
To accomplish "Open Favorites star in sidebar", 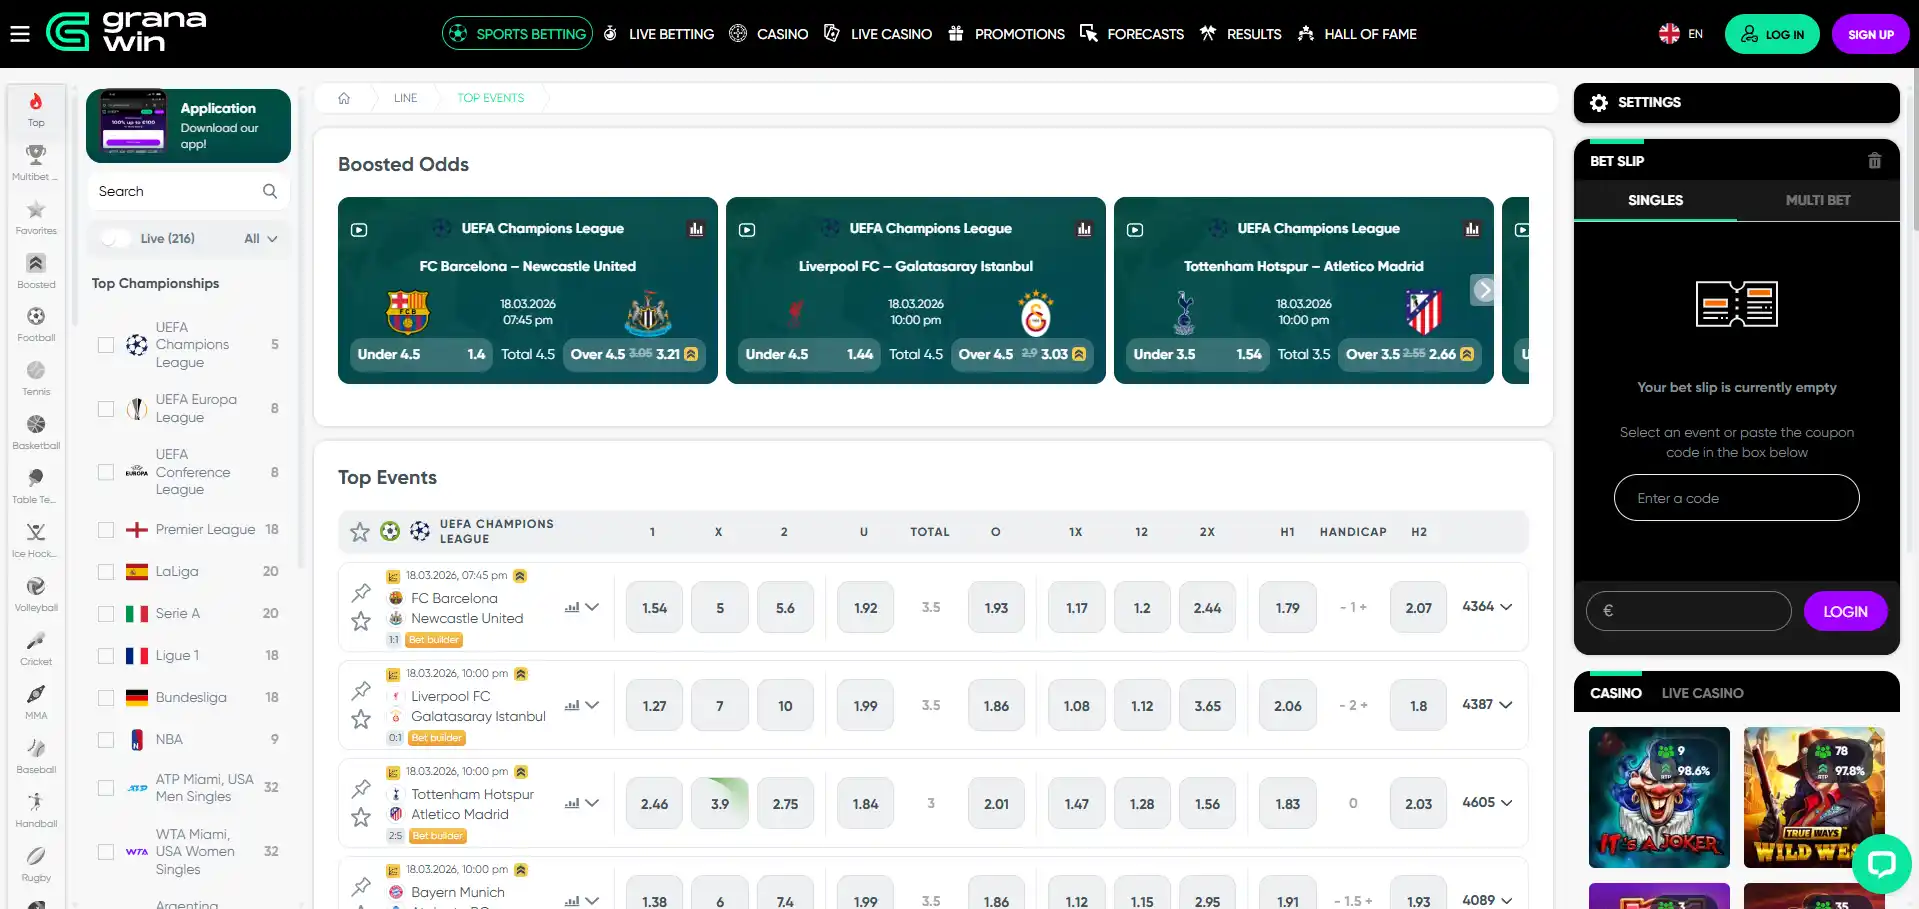I will point(36,217).
